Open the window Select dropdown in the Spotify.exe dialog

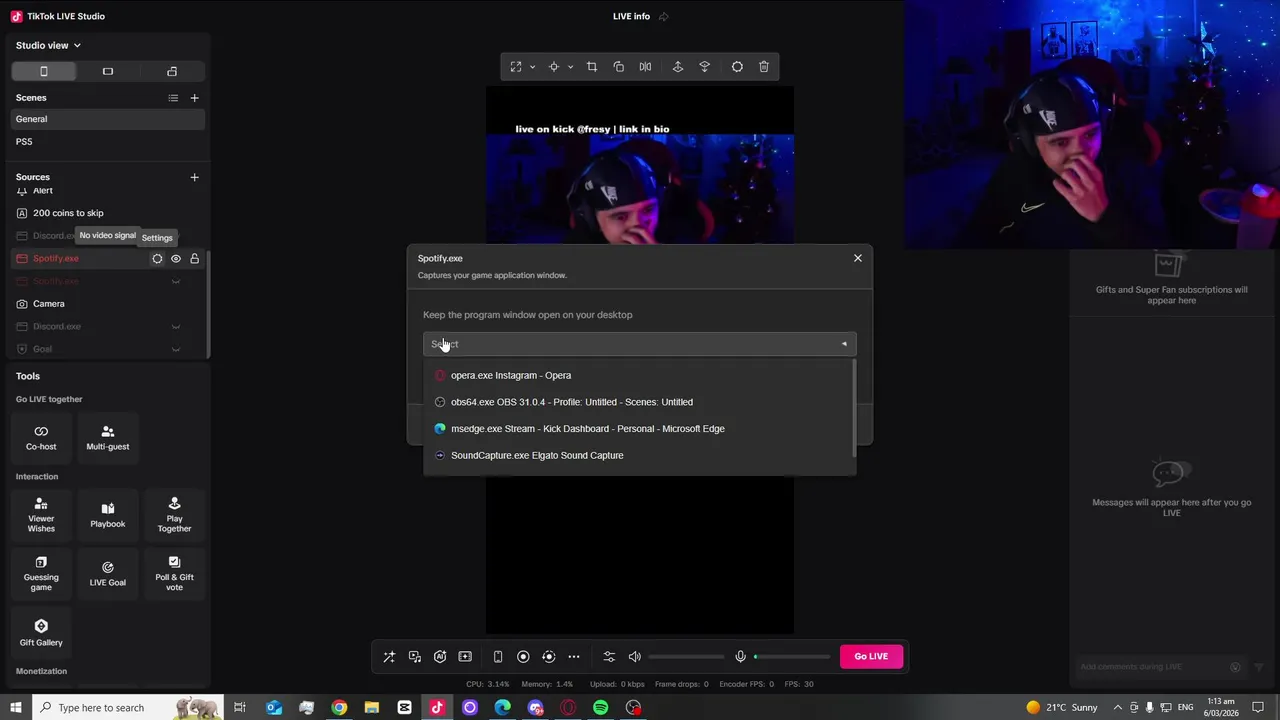point(640,344)
